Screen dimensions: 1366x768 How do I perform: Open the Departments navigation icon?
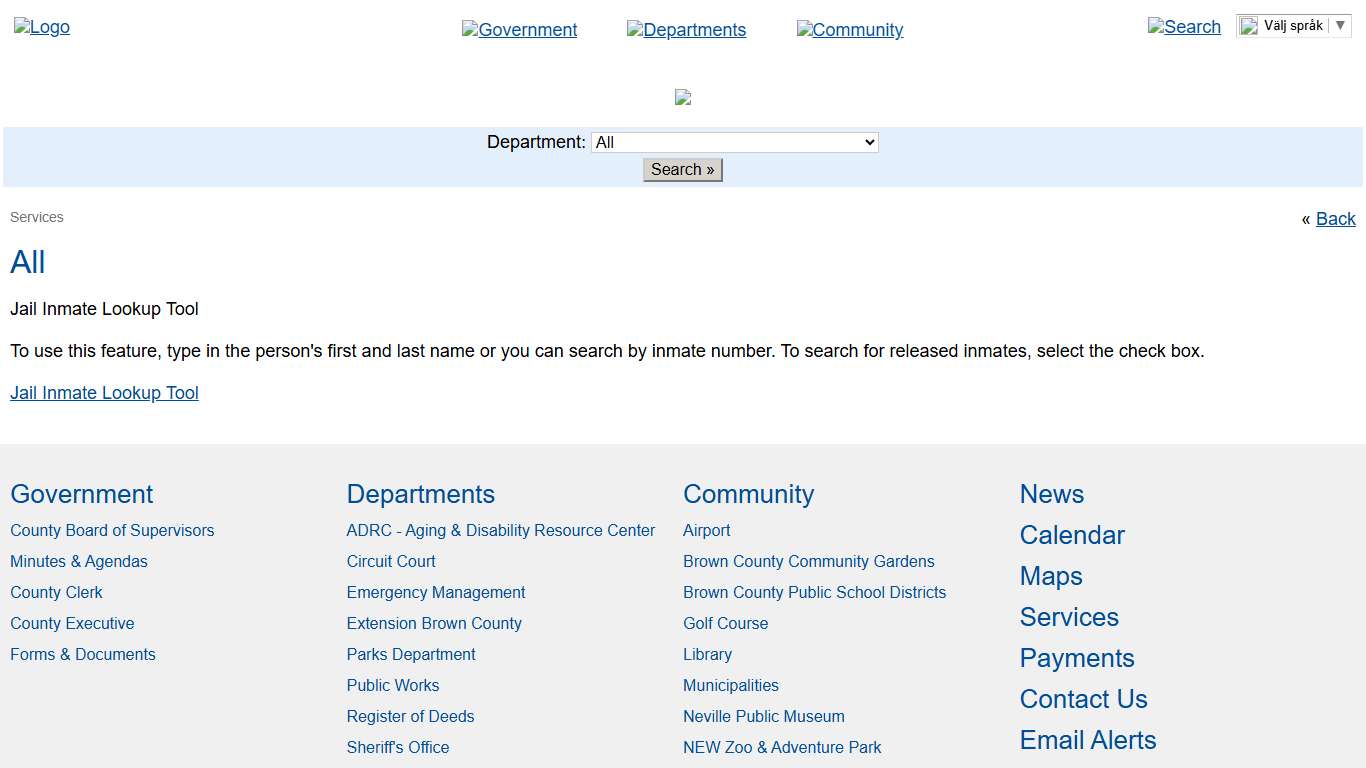686,30
